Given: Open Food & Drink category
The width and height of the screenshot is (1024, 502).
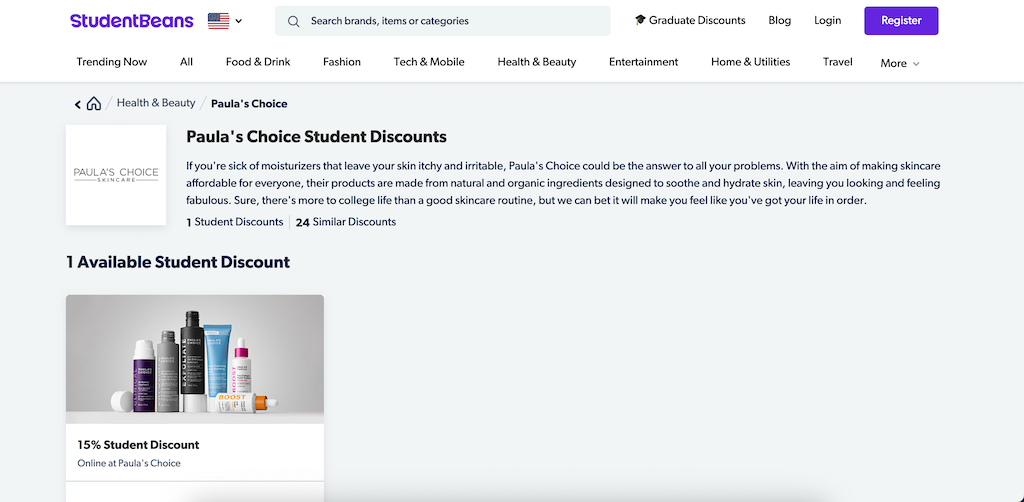Looking at the screenshot, I should point(258,62).
